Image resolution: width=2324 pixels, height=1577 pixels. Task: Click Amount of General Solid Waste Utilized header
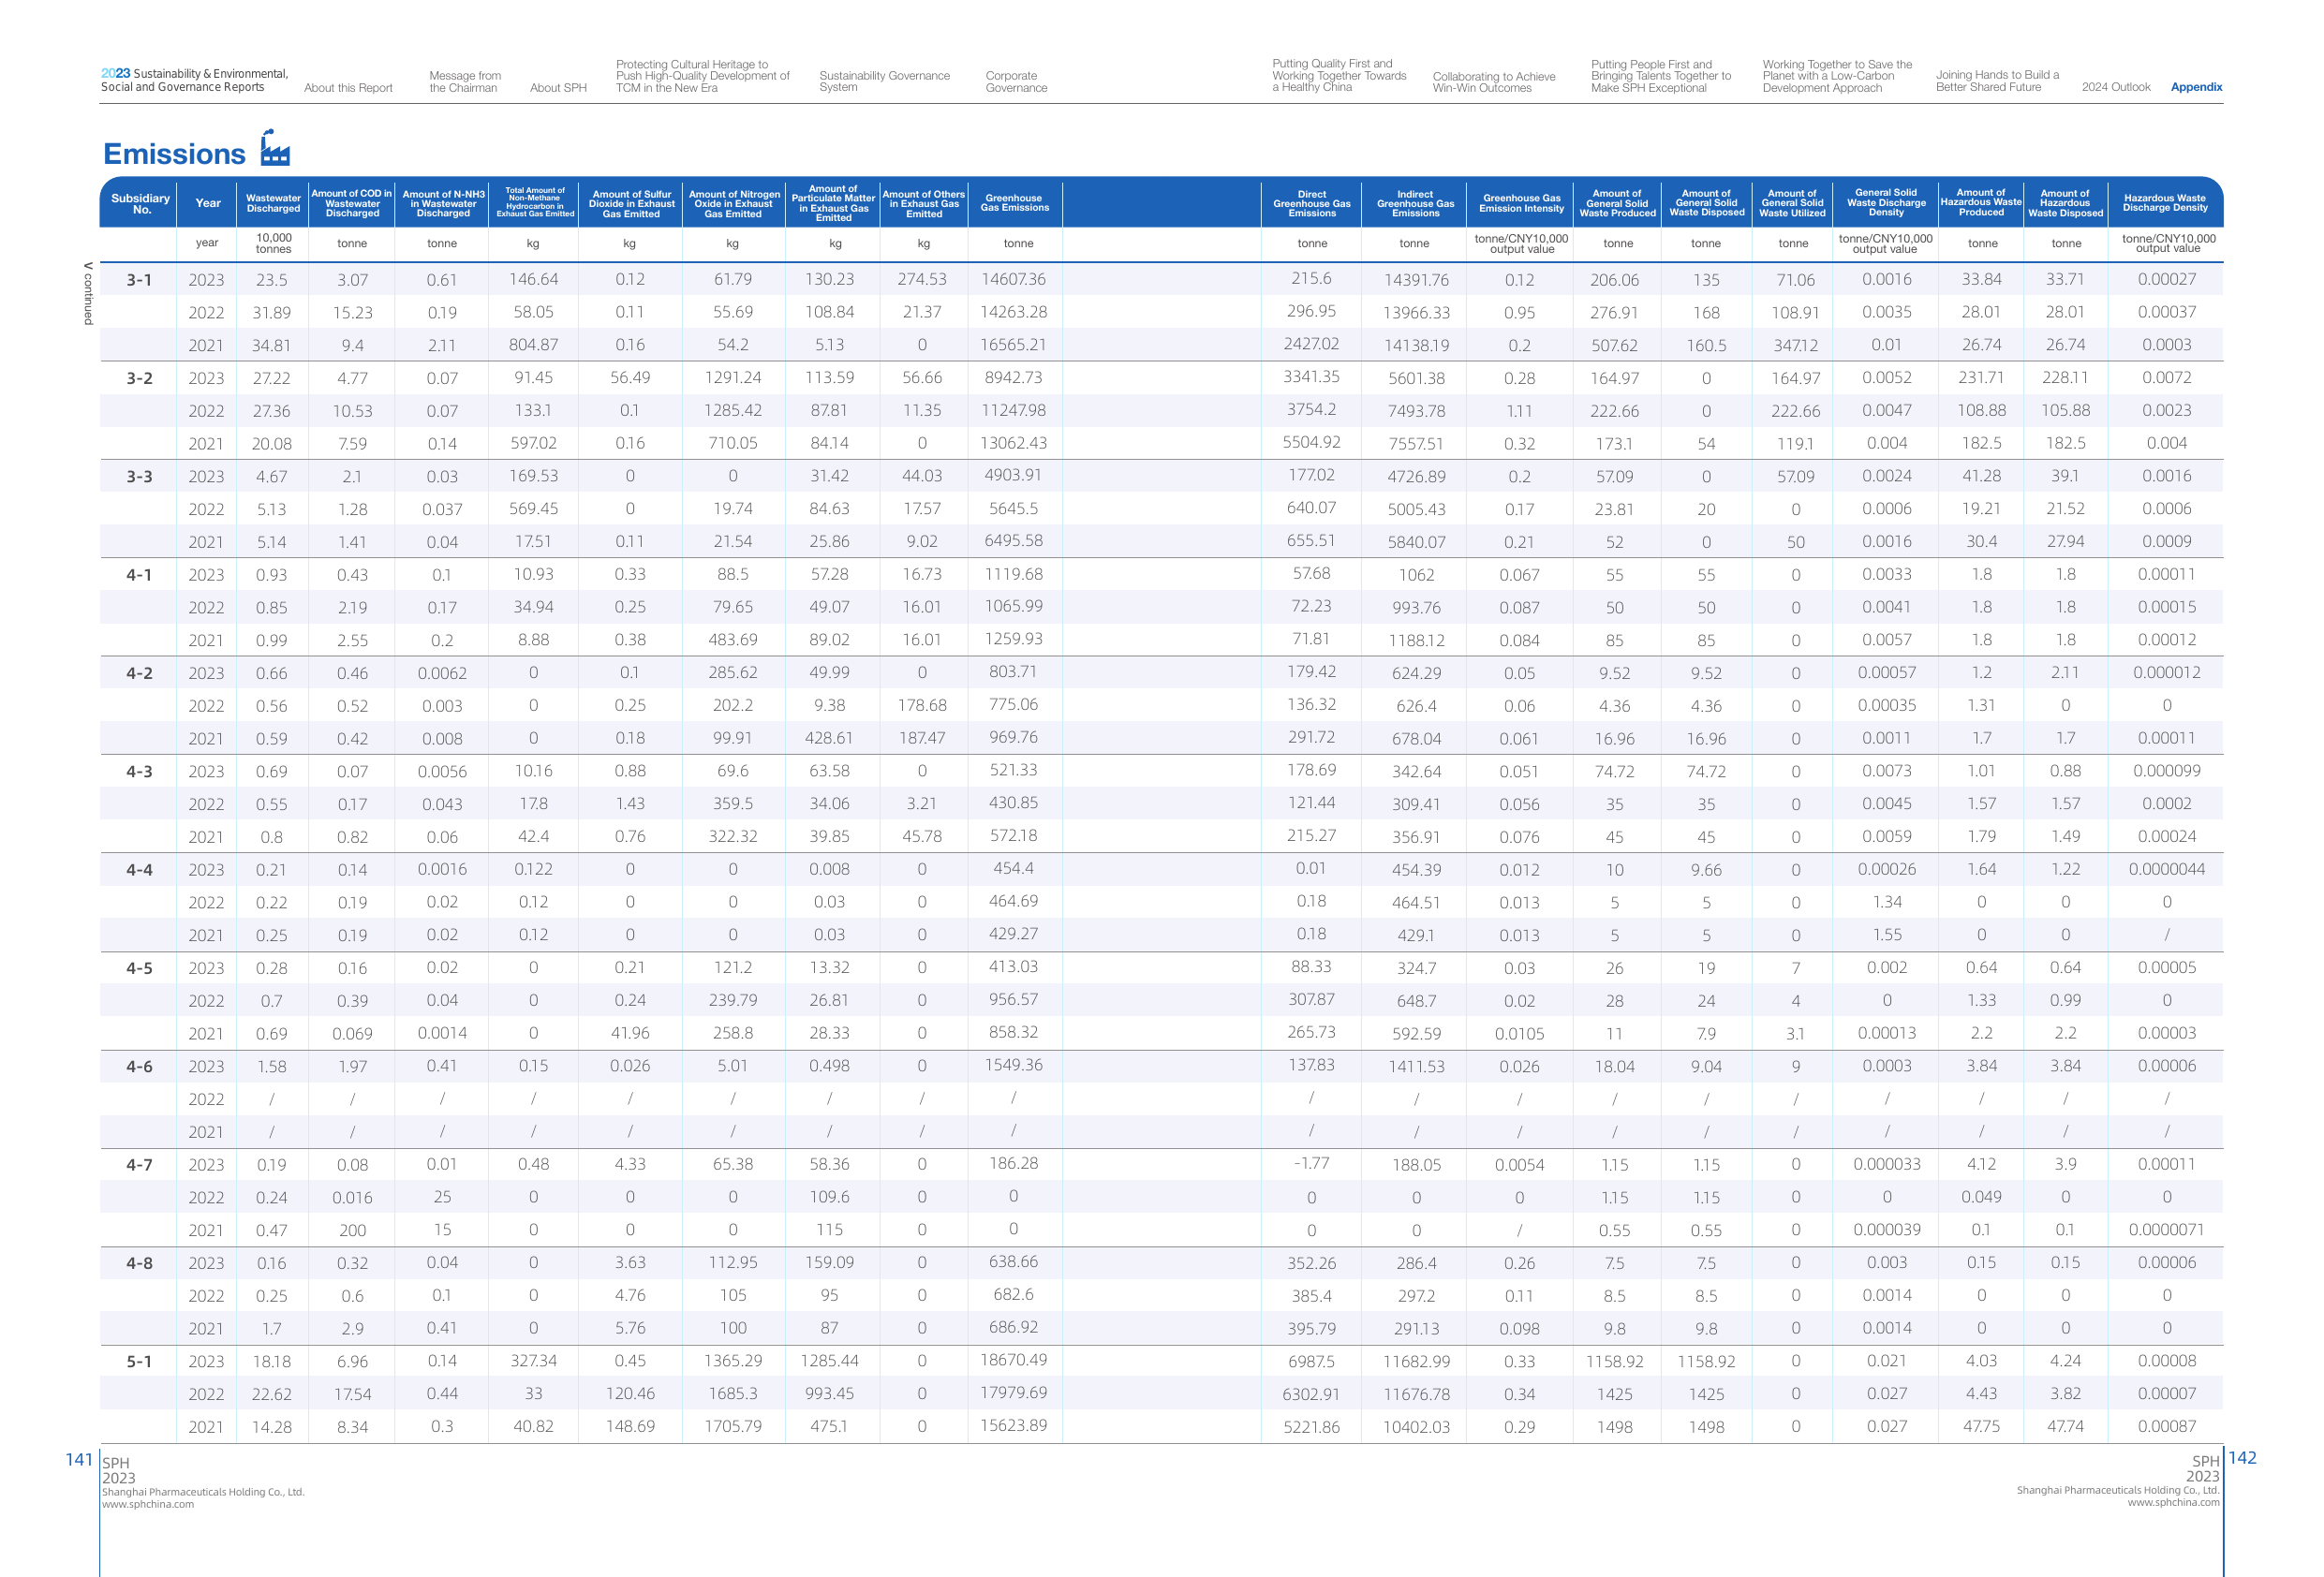point(1792,203)
